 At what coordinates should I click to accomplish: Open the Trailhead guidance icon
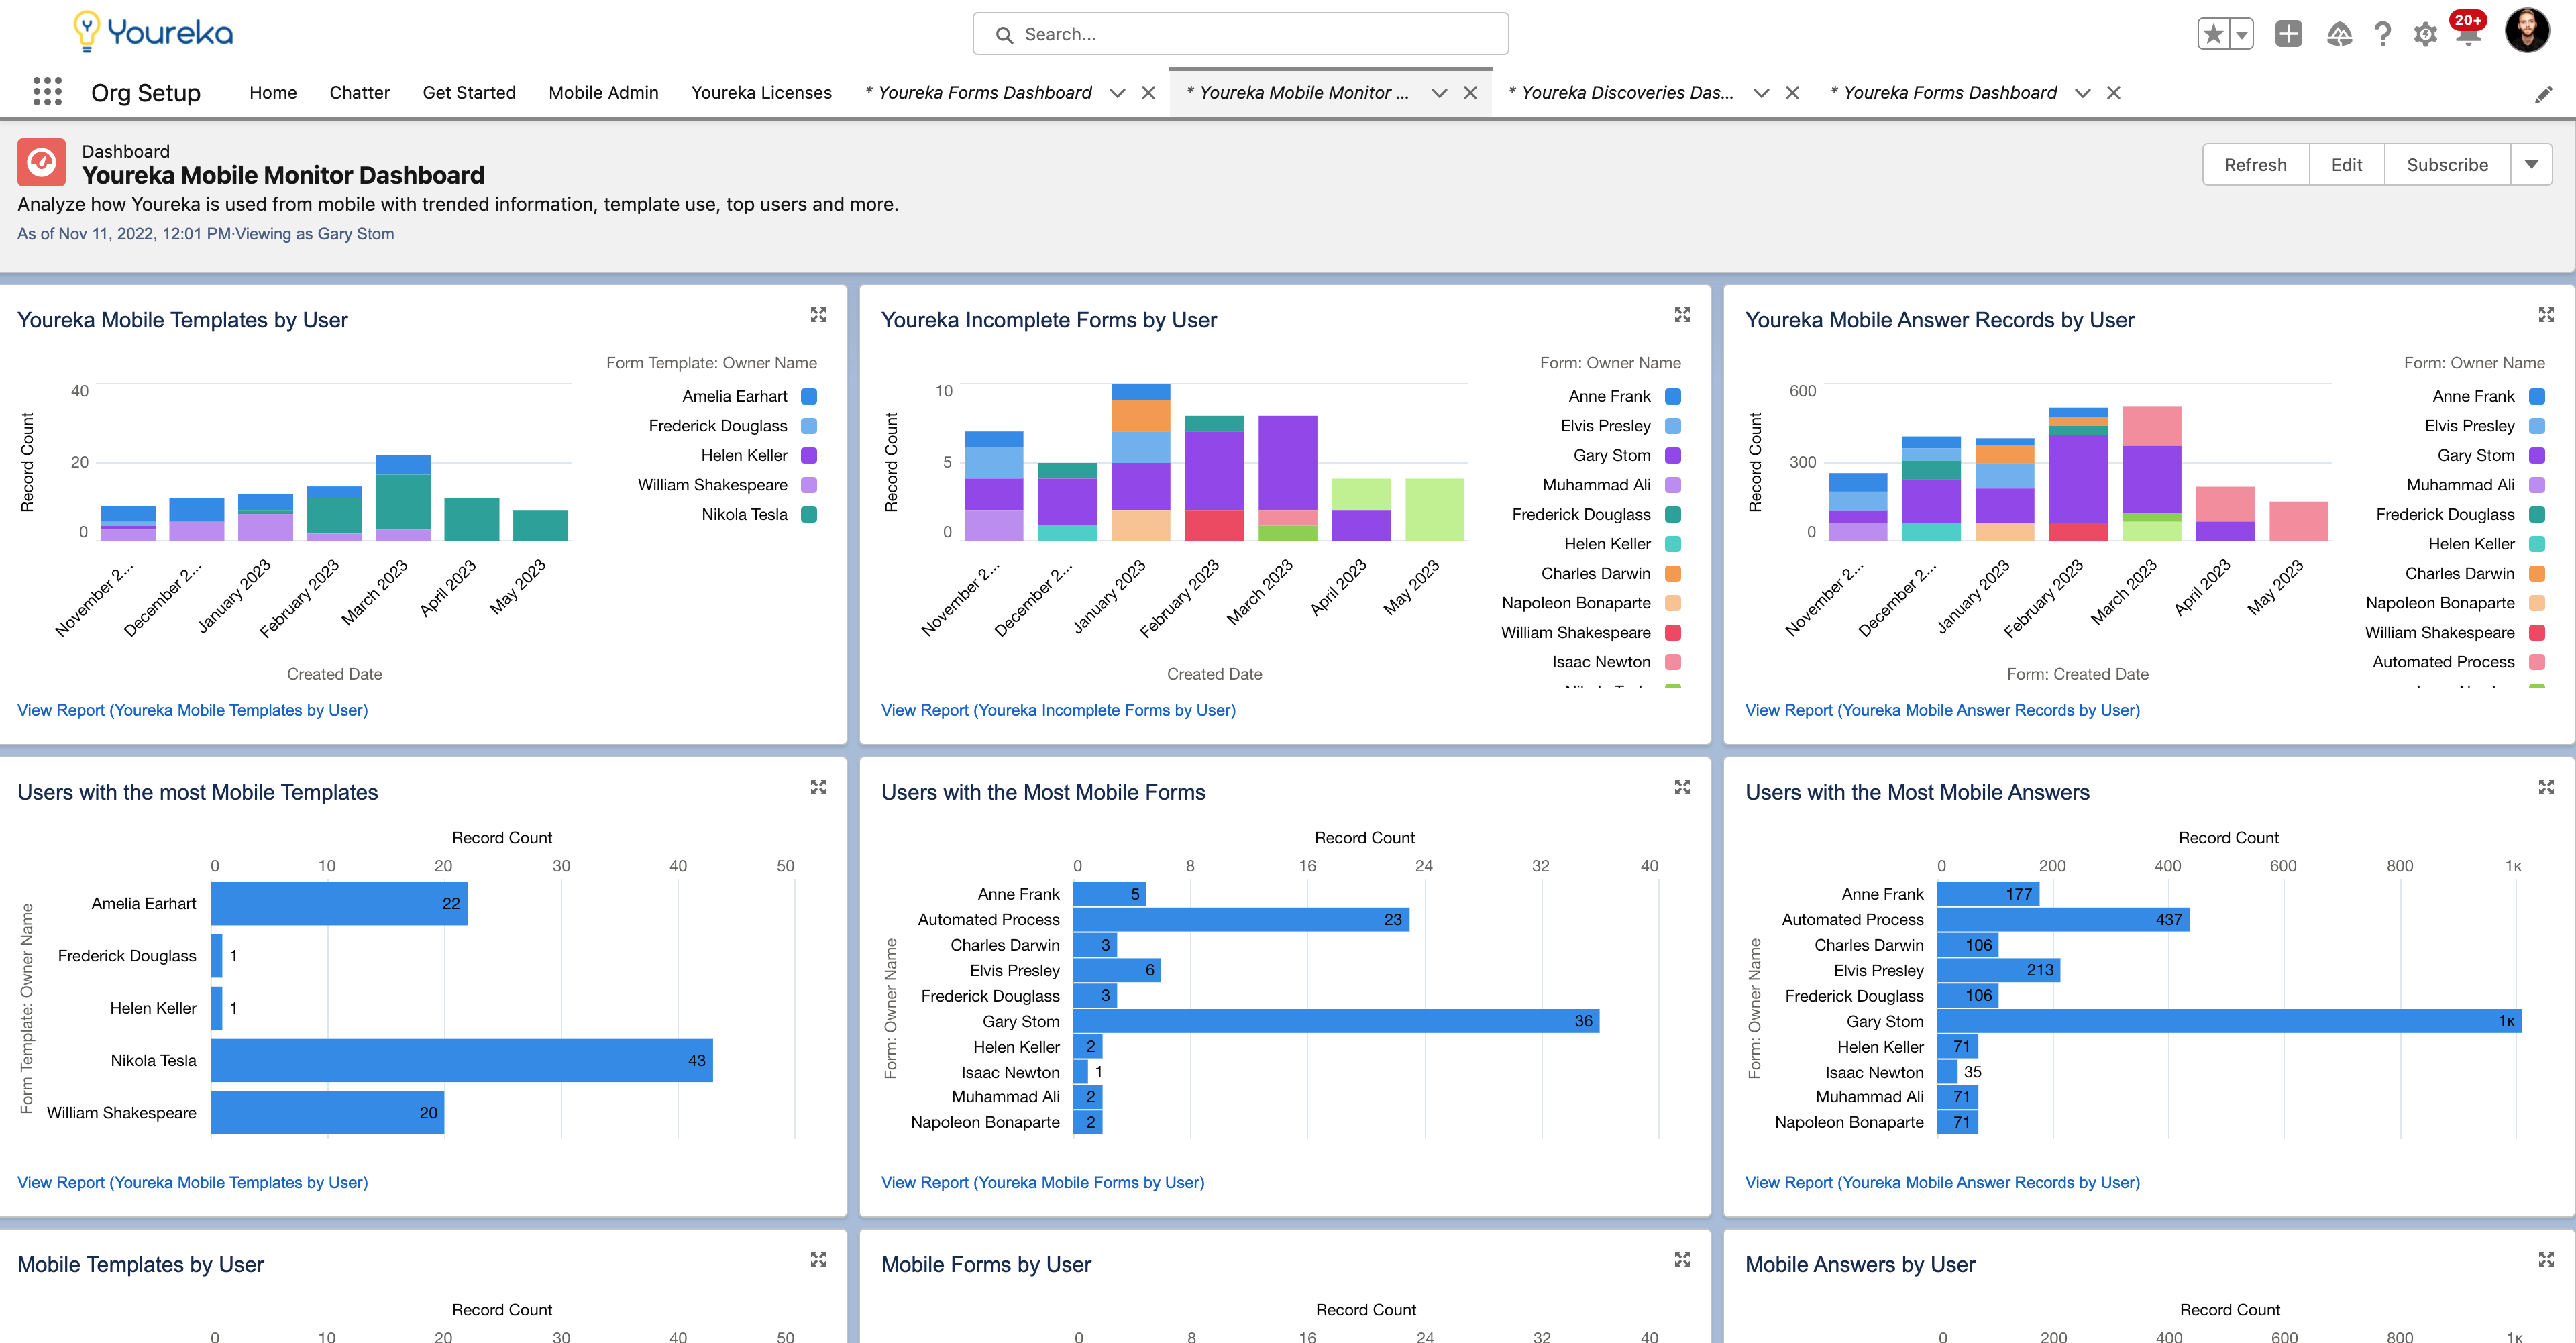(2339, 34)
